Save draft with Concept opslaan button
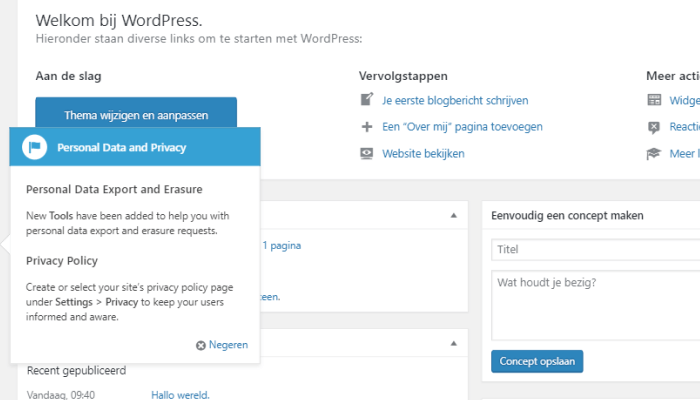The width and height of the screenshot is (700, 400). point(537,361)
